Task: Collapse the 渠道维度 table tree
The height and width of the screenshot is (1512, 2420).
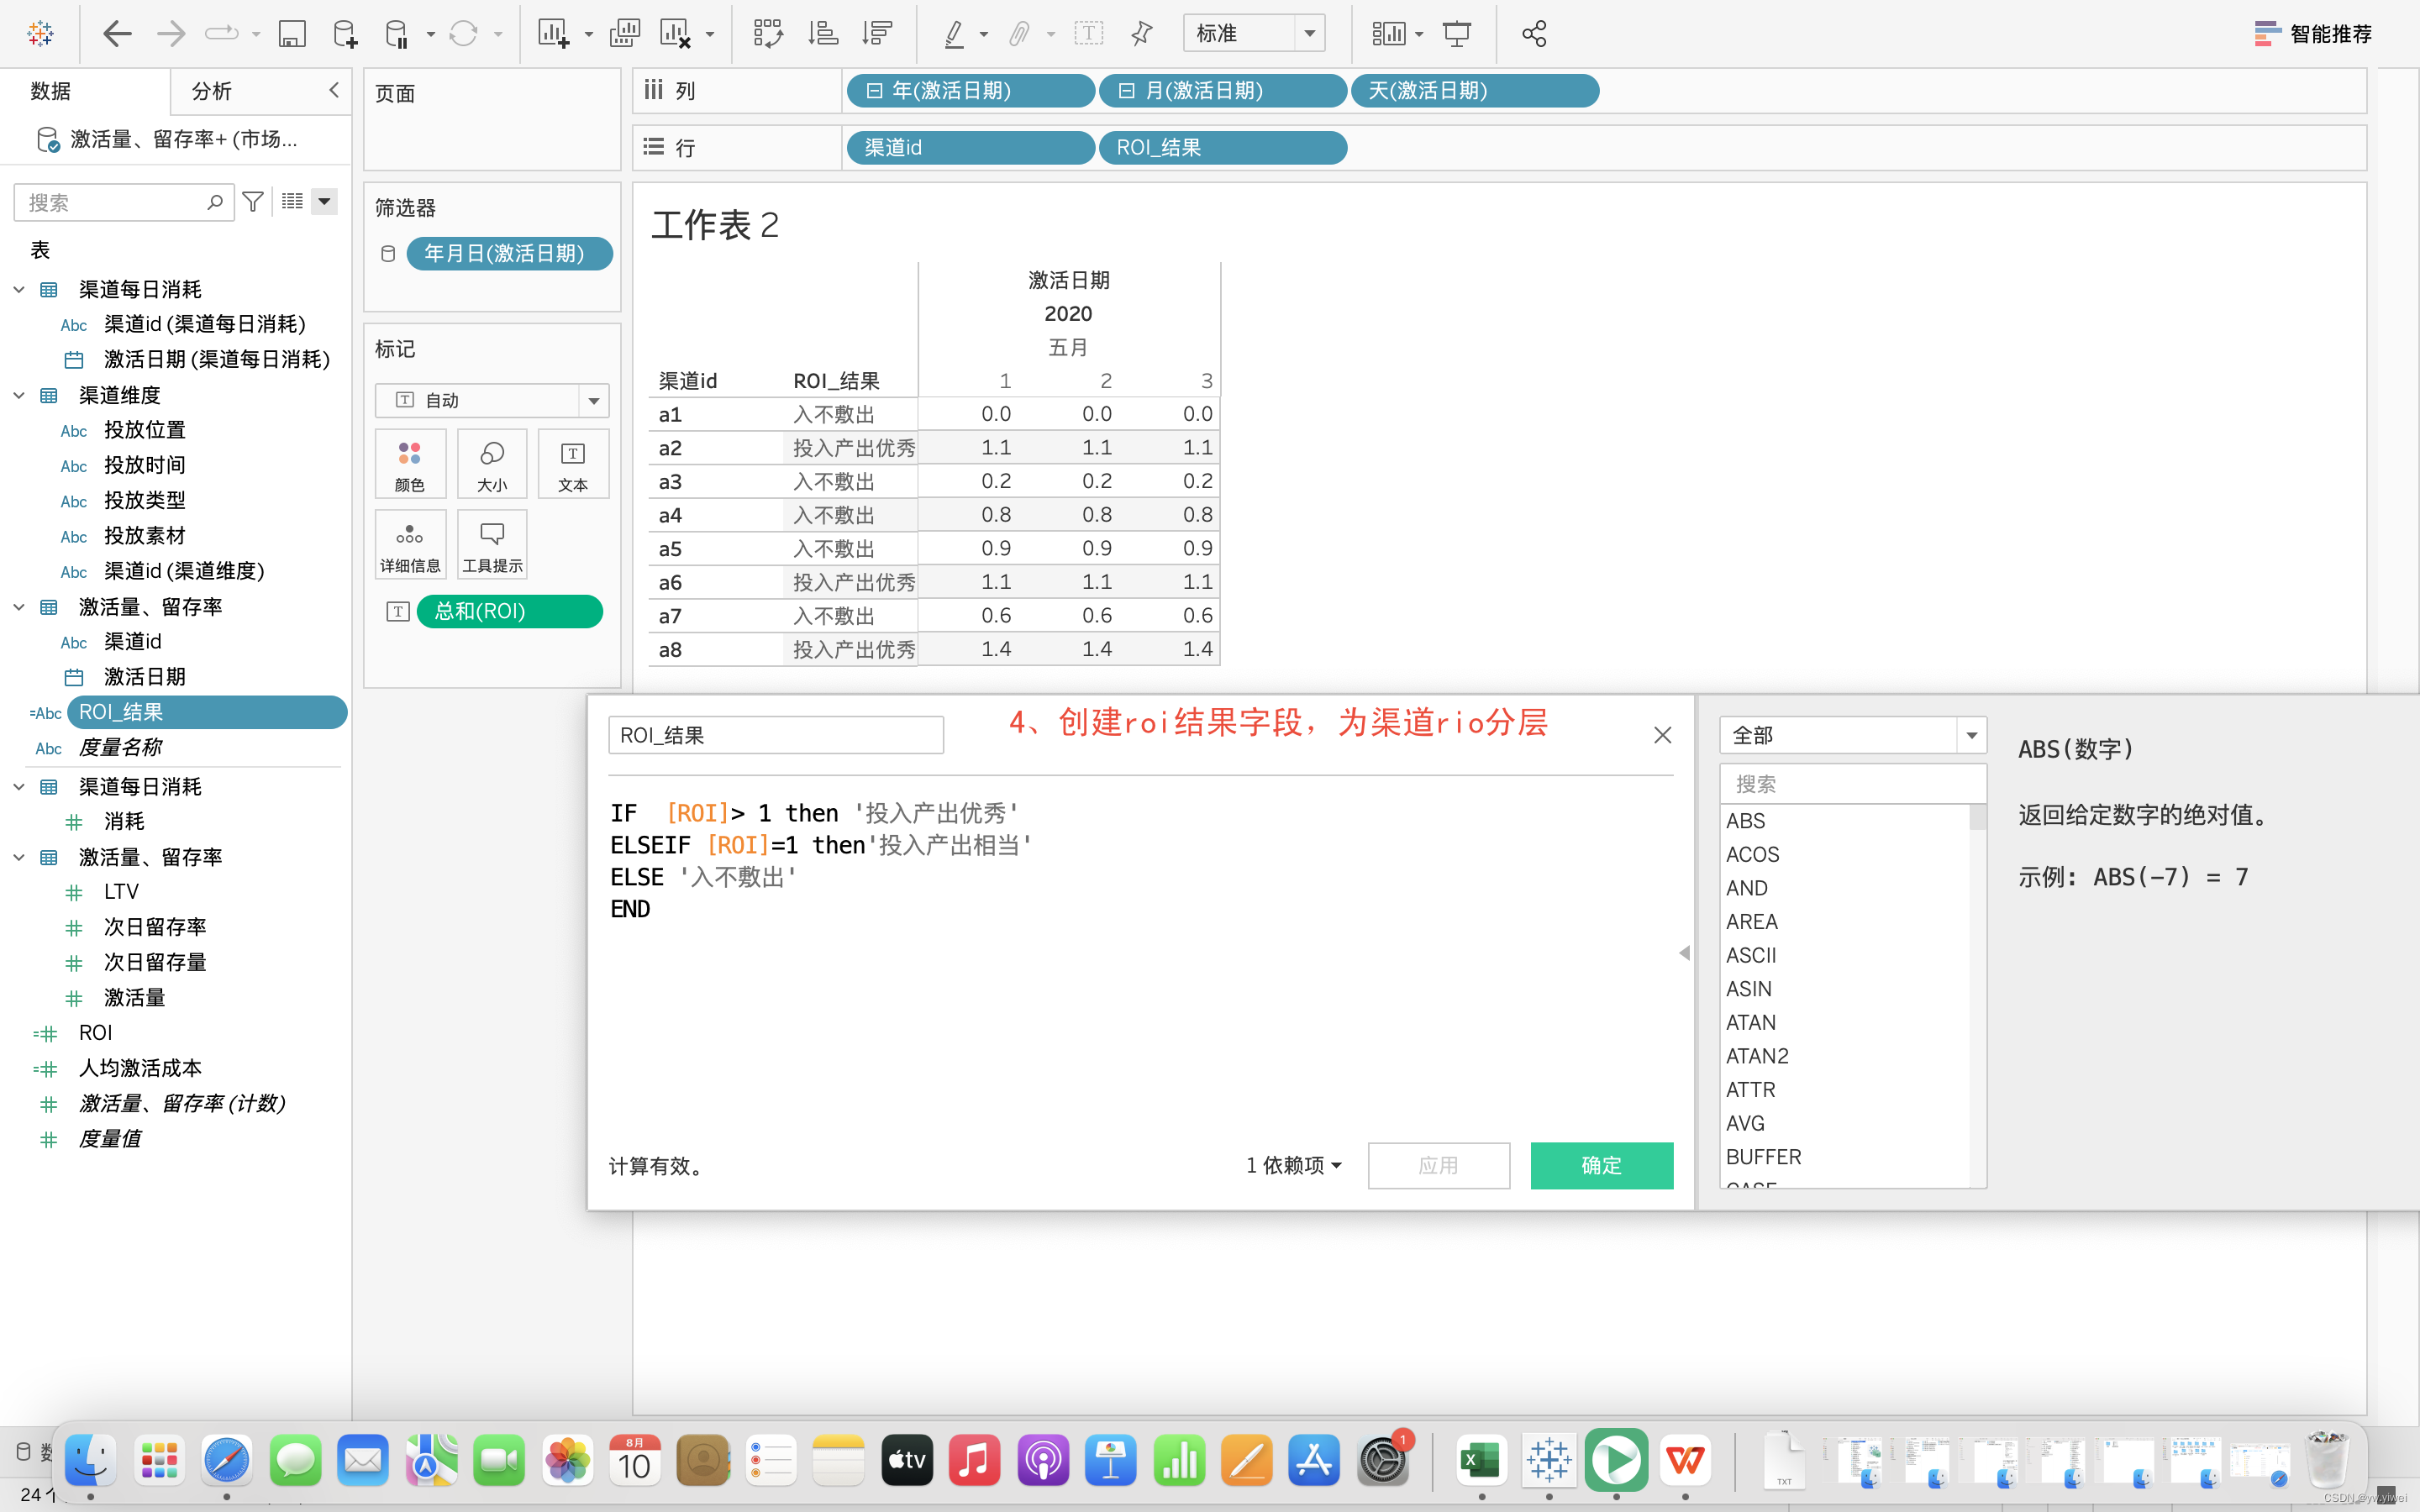Action: [19, 395]
